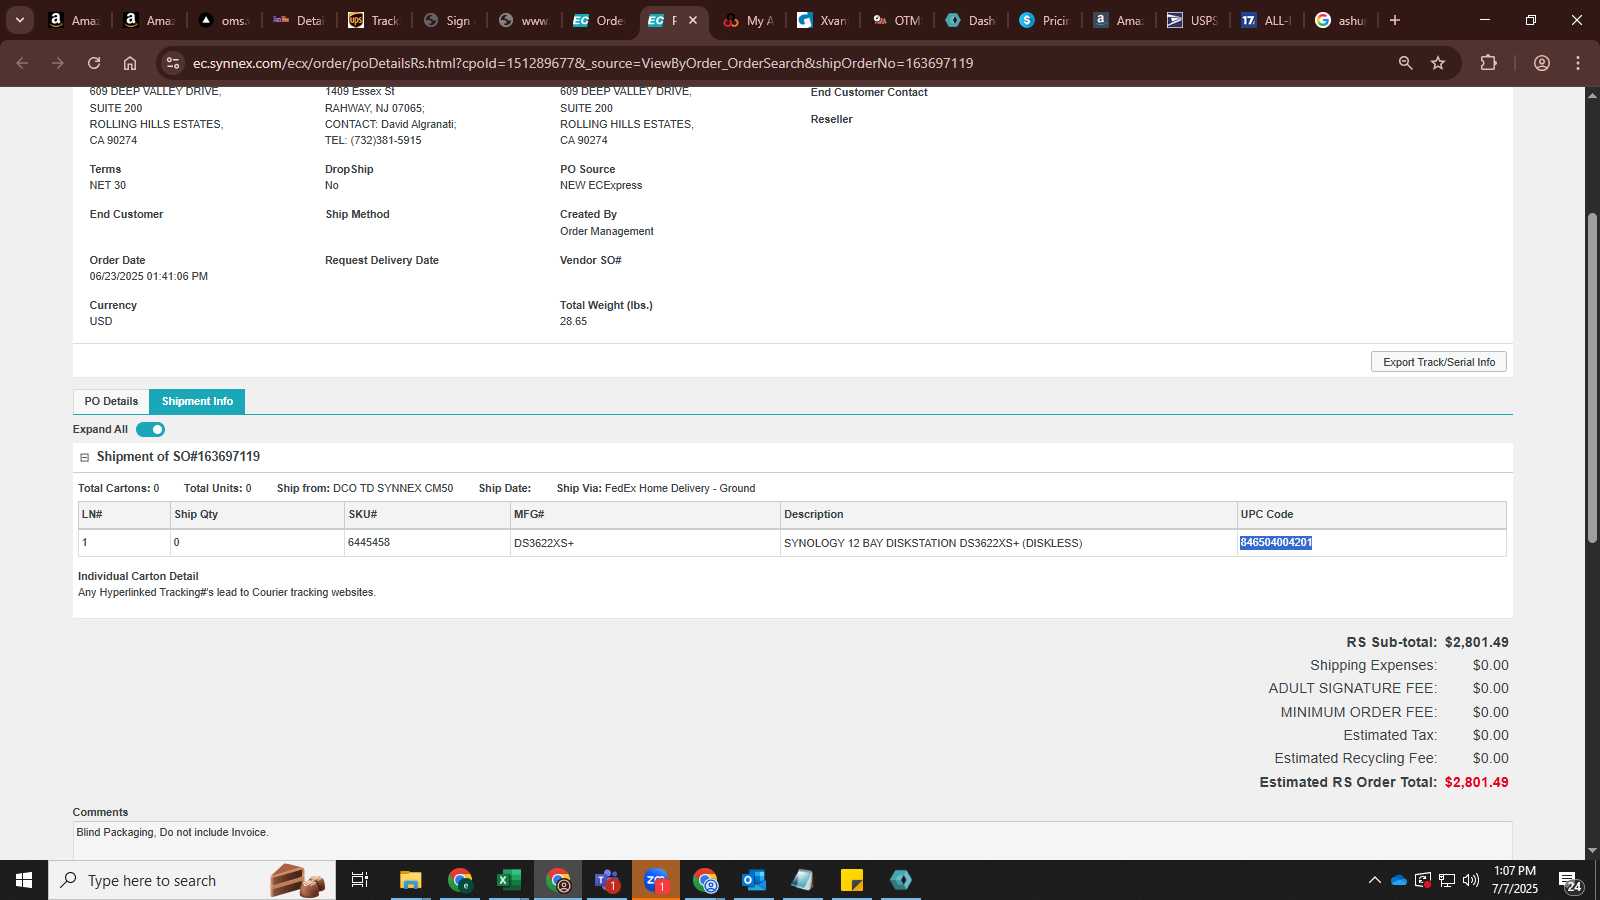
Task: Click the address bar URL
Action: (x=583, y=63)
